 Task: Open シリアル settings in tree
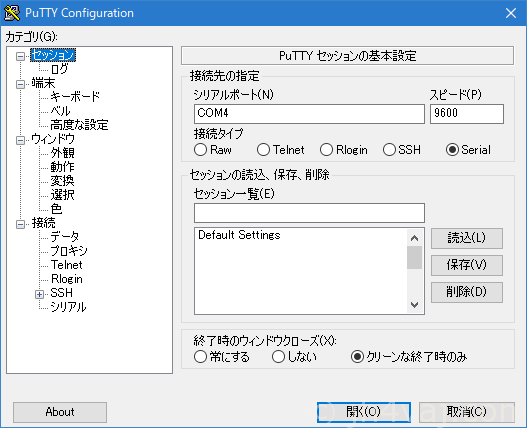pyautogui.click(x=69, y=307)
